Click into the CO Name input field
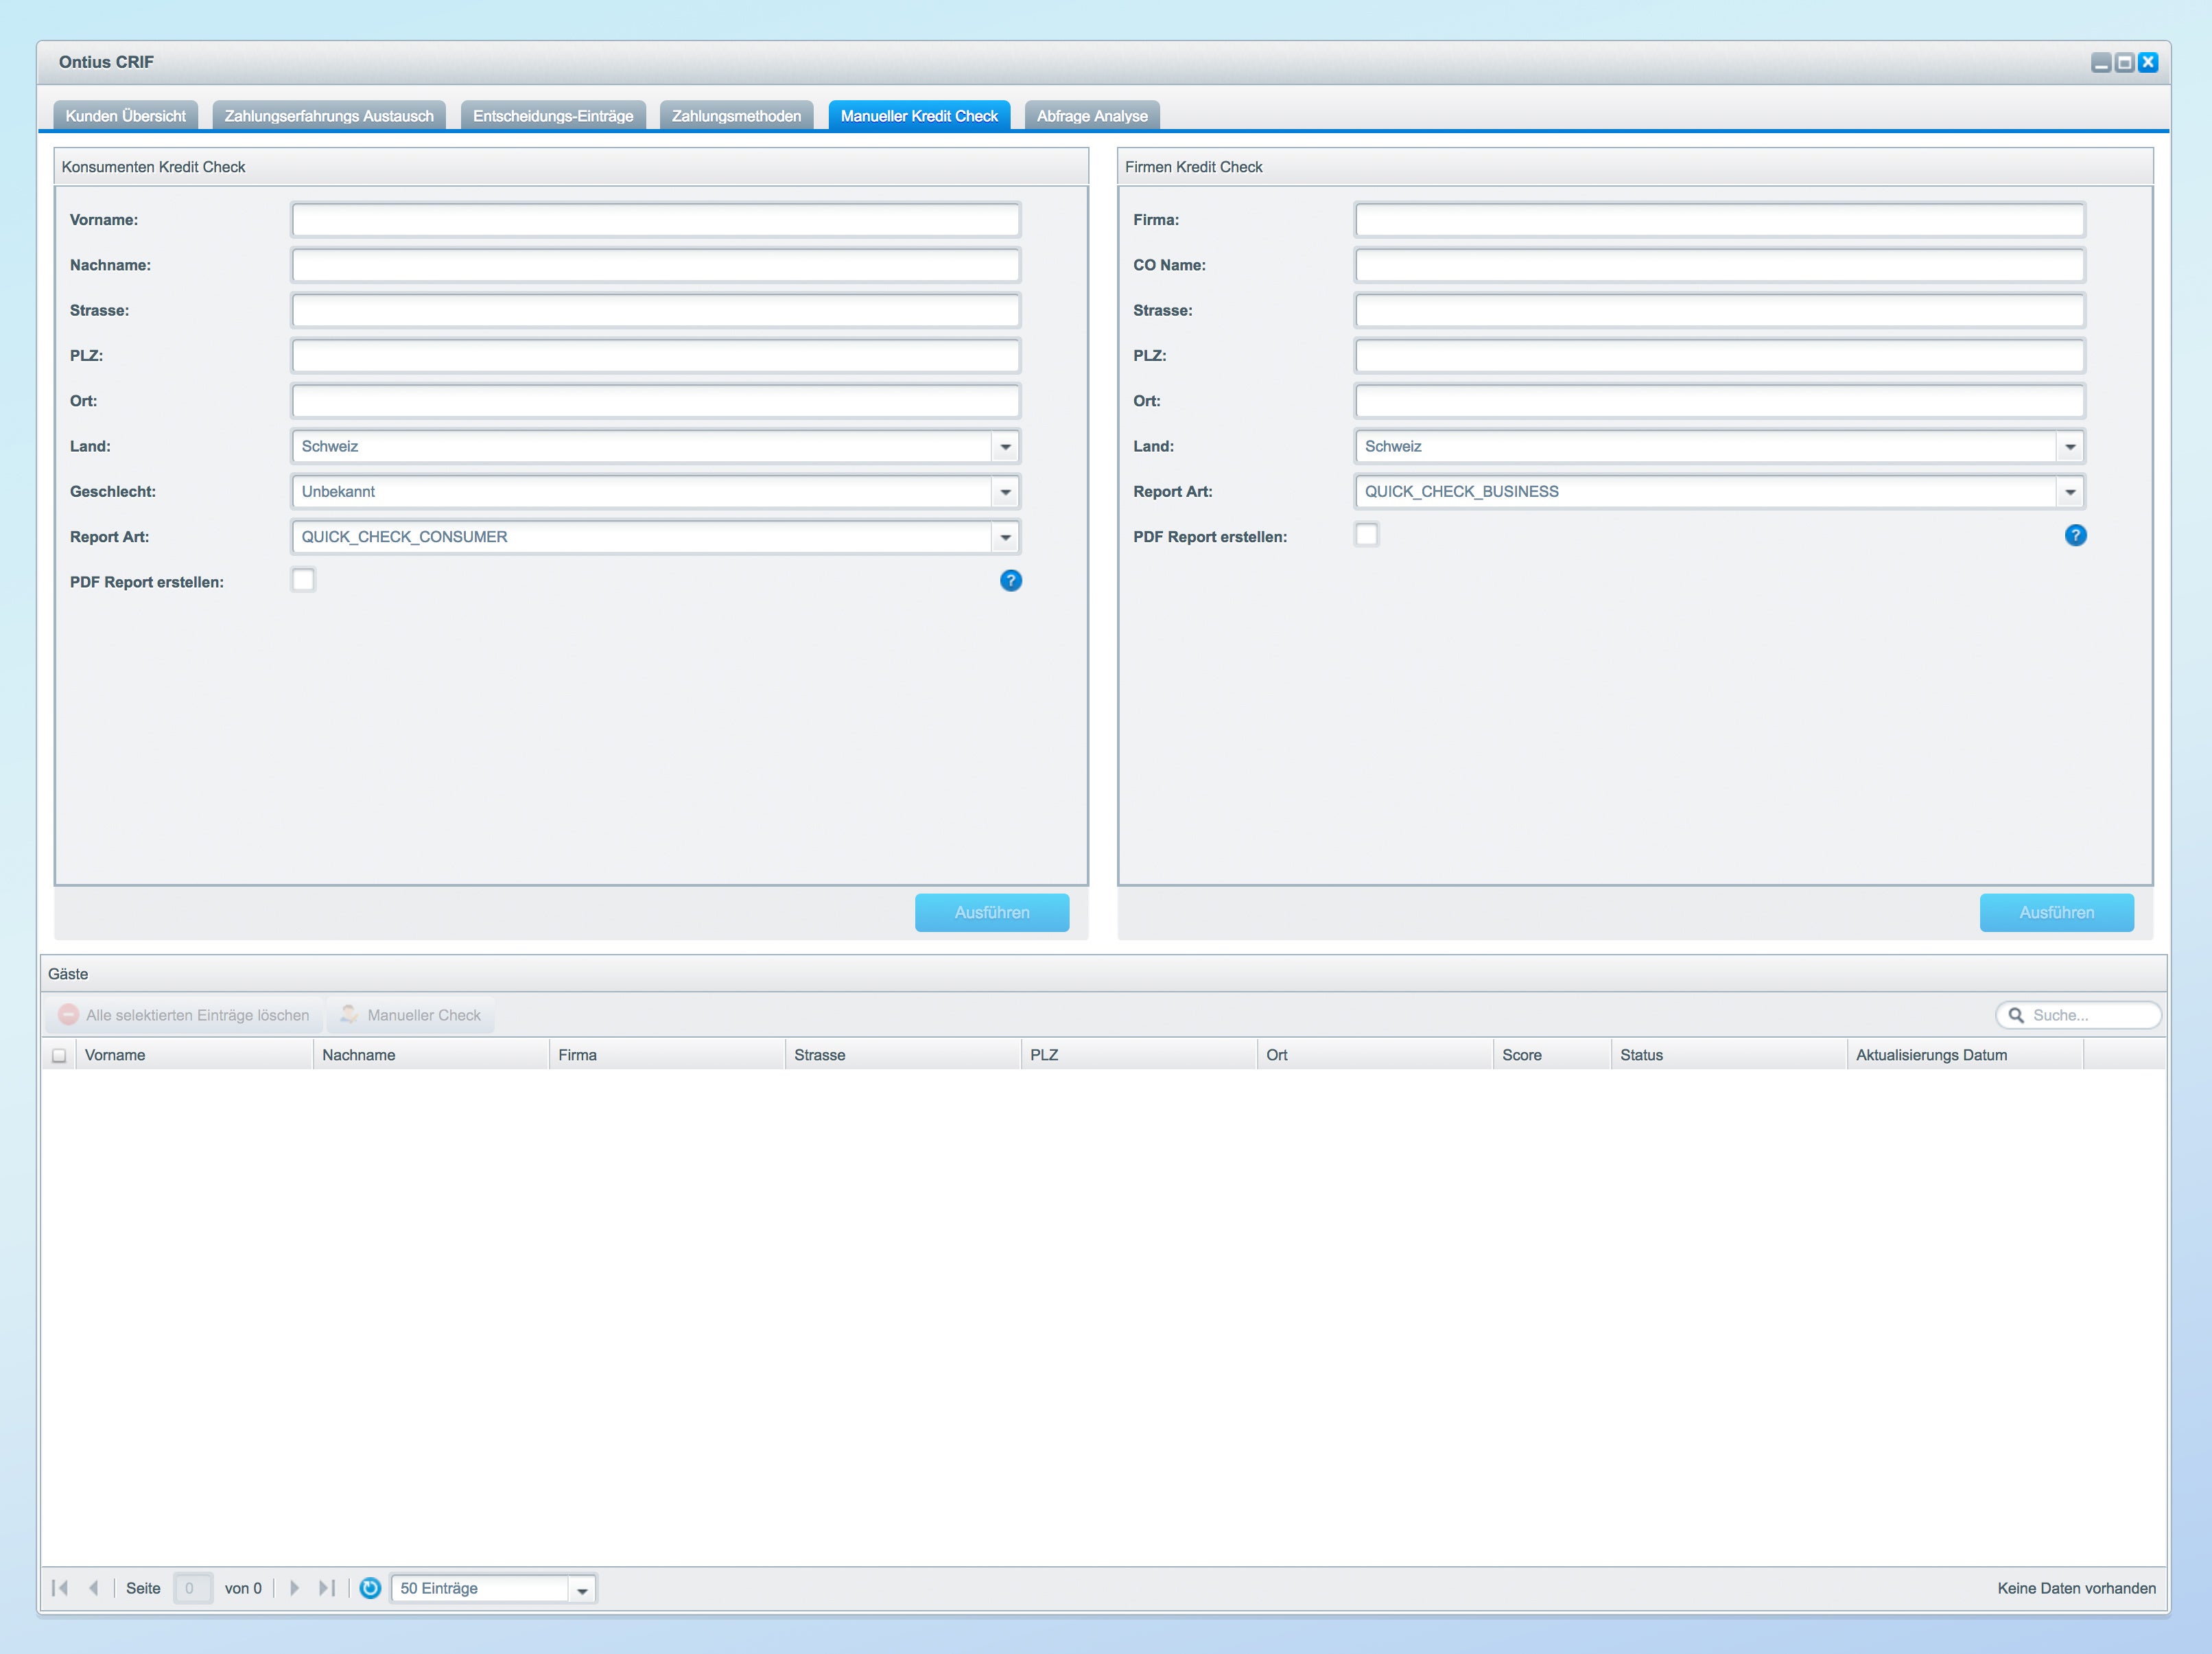 pyautogui.click(x=1719, y=265)
